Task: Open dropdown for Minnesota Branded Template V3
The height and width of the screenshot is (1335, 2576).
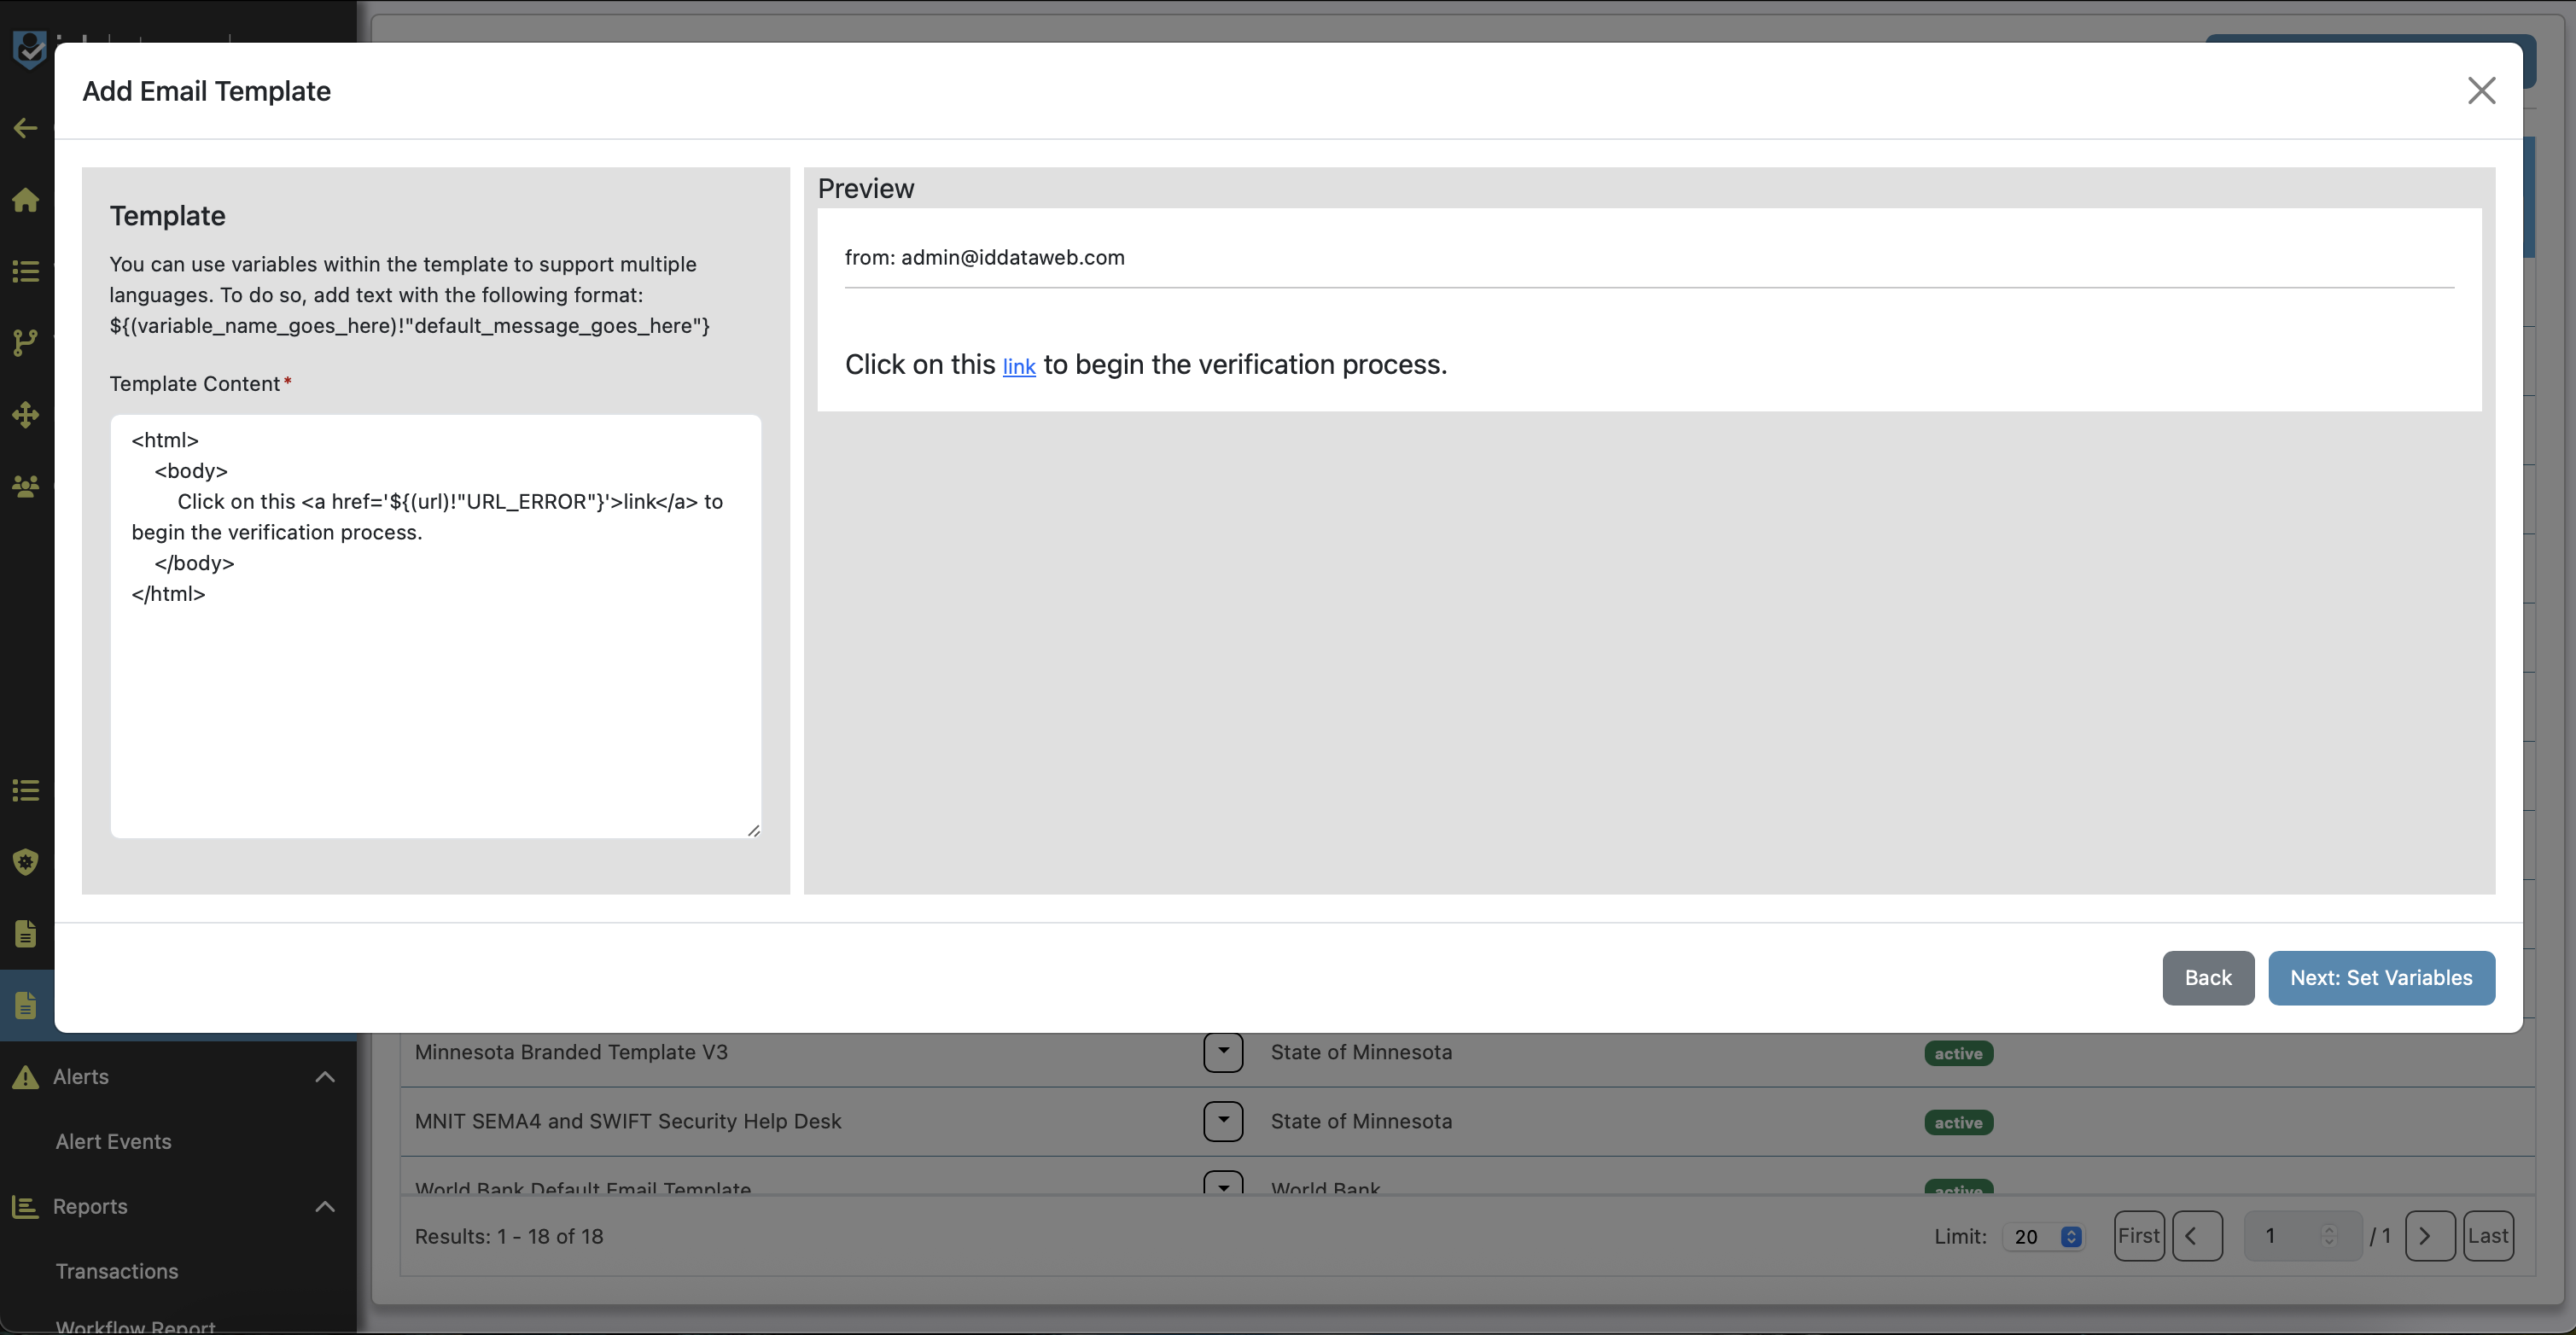Action: tap(1223, 1052)
